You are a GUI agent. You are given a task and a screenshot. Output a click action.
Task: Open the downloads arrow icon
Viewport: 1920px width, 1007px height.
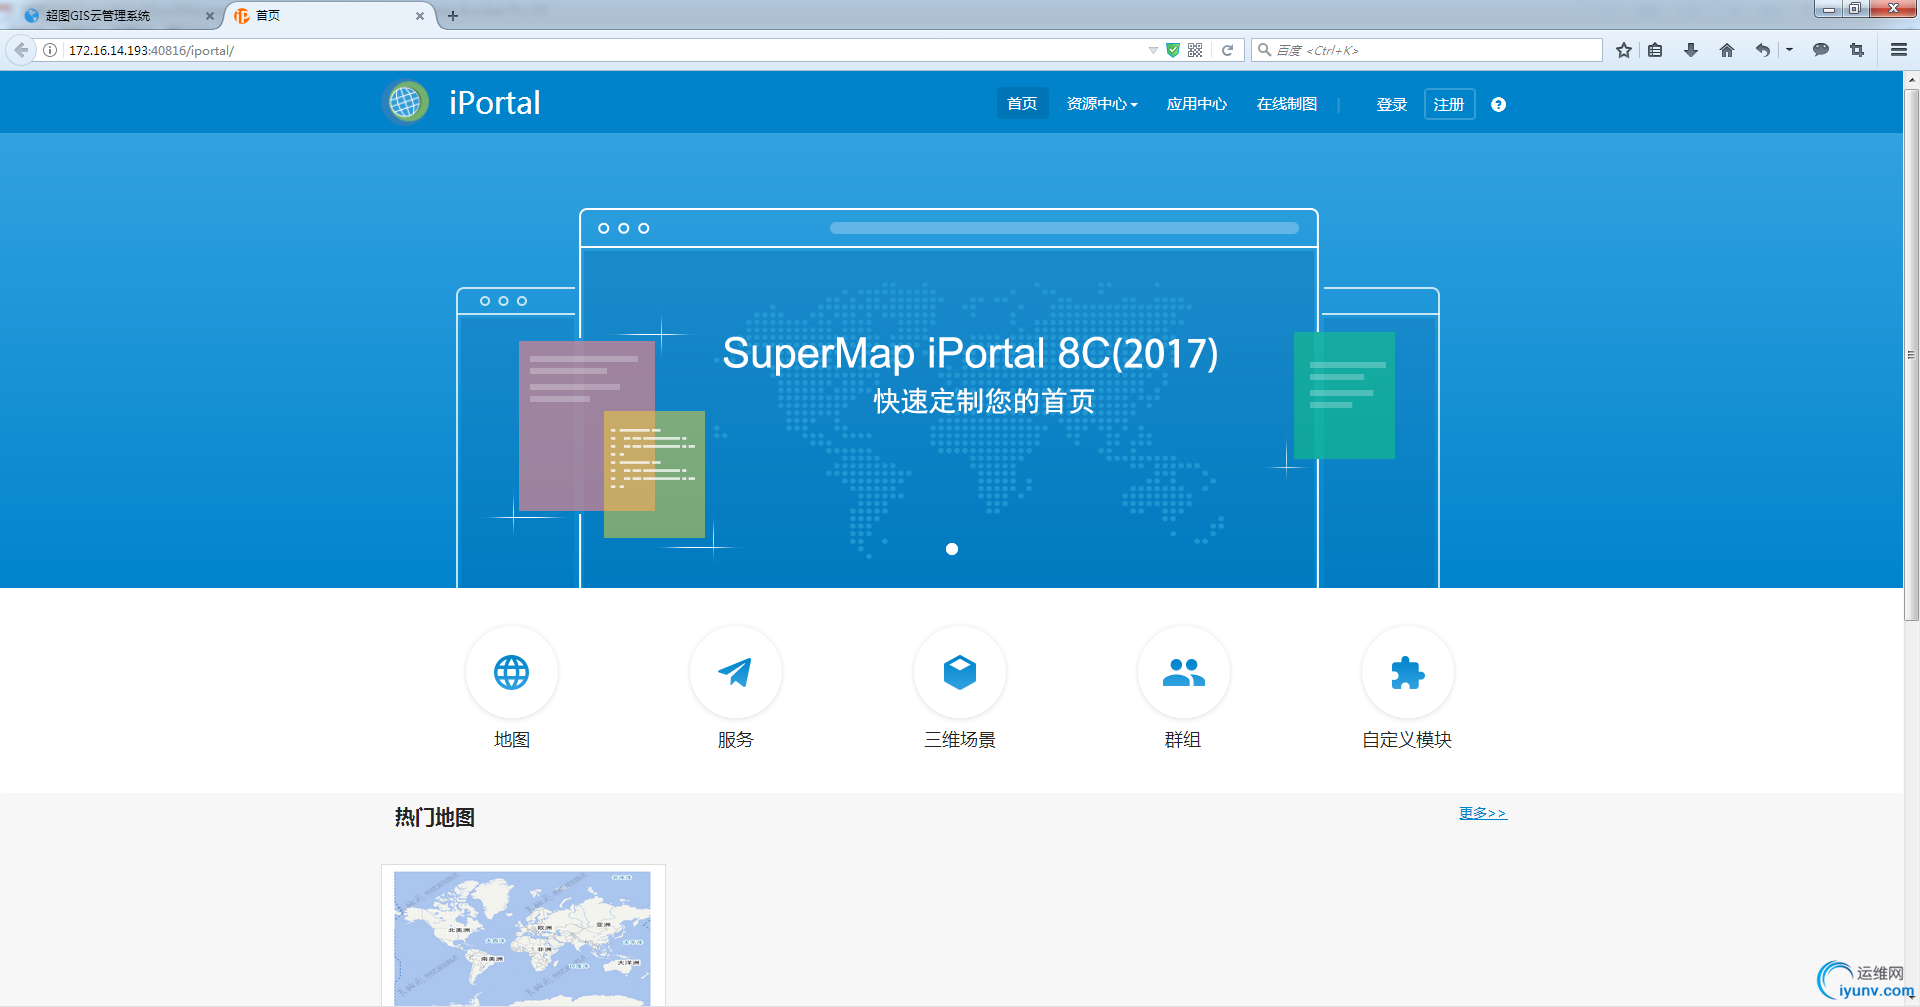coord(1691,50)
